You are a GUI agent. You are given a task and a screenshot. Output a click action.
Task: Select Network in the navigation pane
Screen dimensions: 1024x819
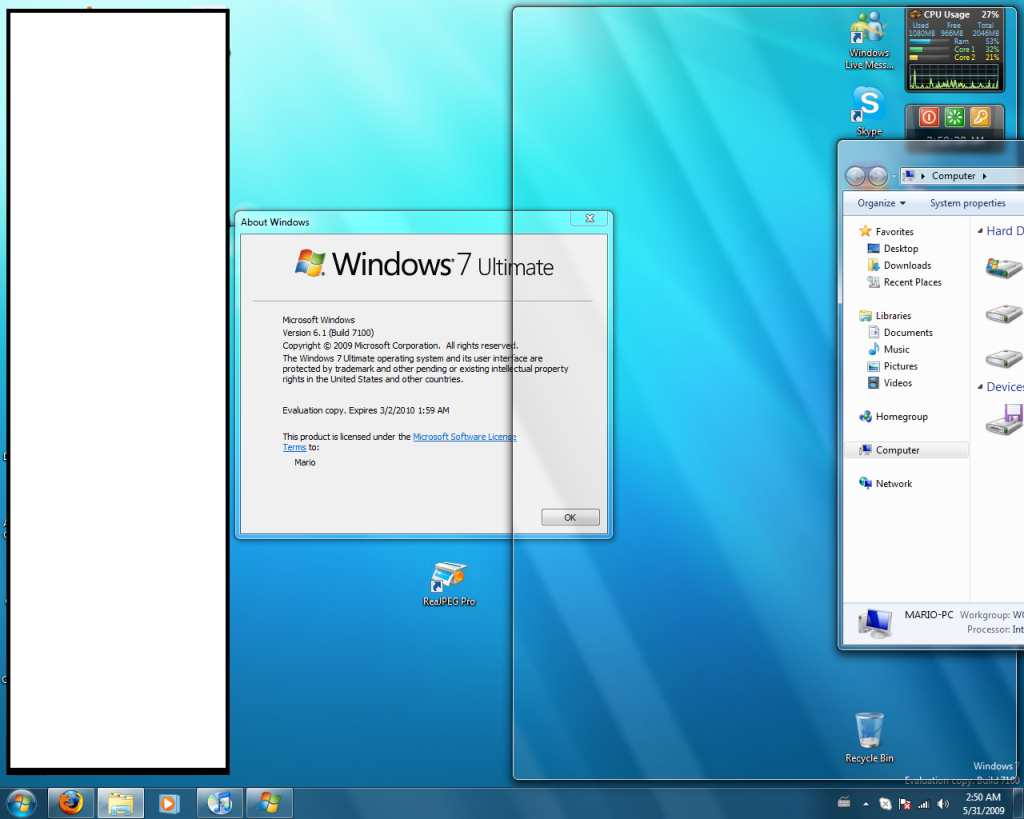point(886,483)
